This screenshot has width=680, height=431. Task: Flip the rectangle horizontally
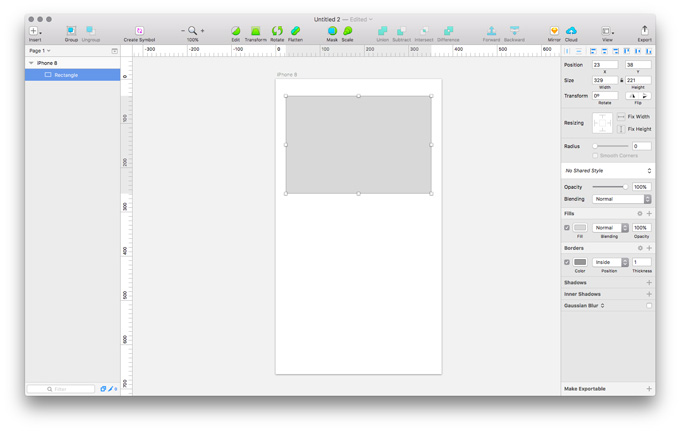point(632,96)
